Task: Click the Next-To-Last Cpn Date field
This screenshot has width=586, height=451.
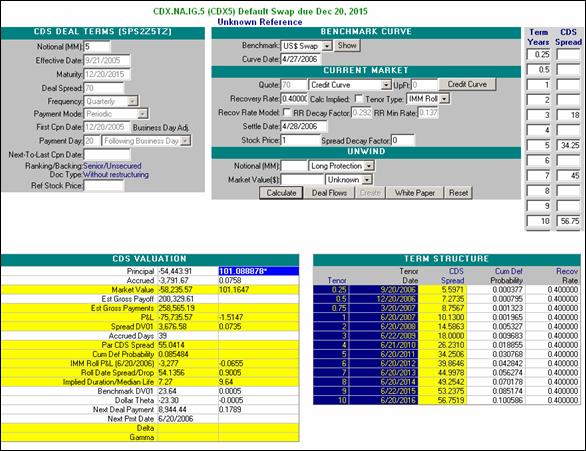Action: 107,154
